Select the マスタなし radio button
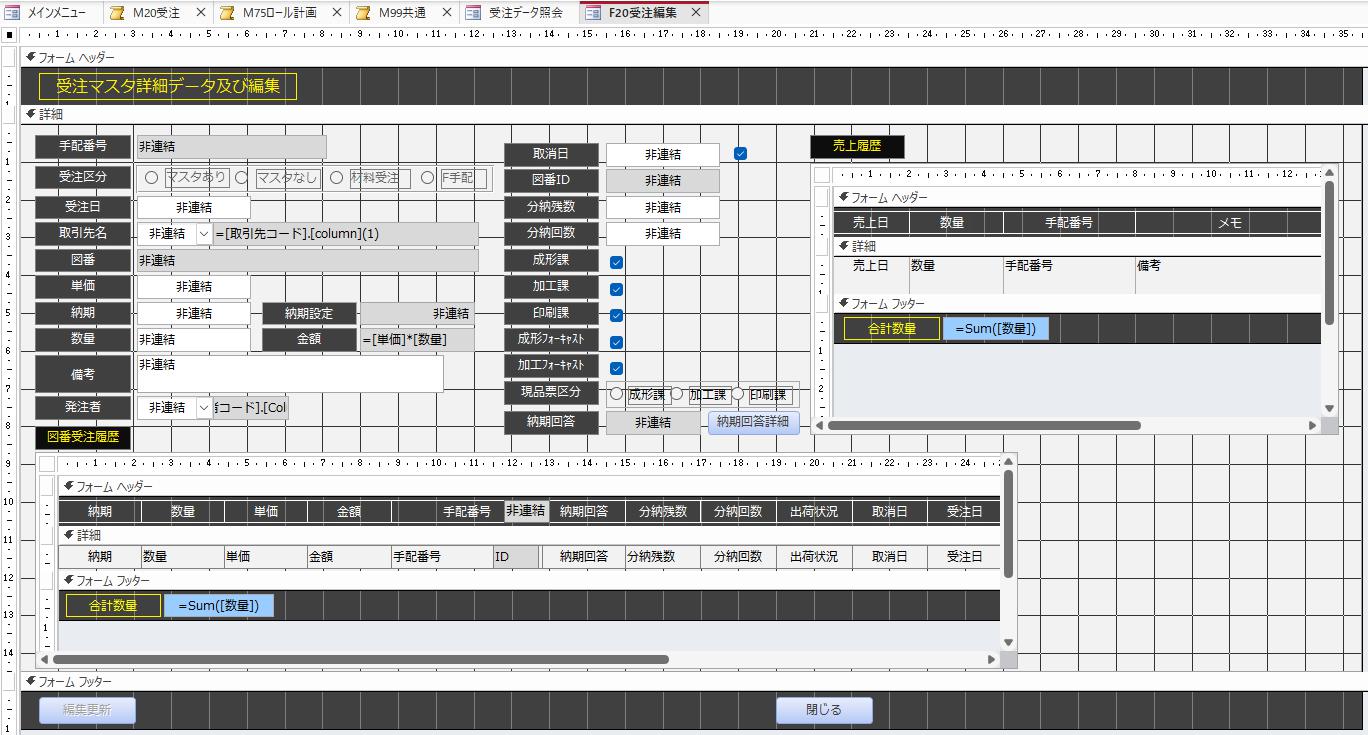This screenshot has width=1368, height=735. (243, 178)
